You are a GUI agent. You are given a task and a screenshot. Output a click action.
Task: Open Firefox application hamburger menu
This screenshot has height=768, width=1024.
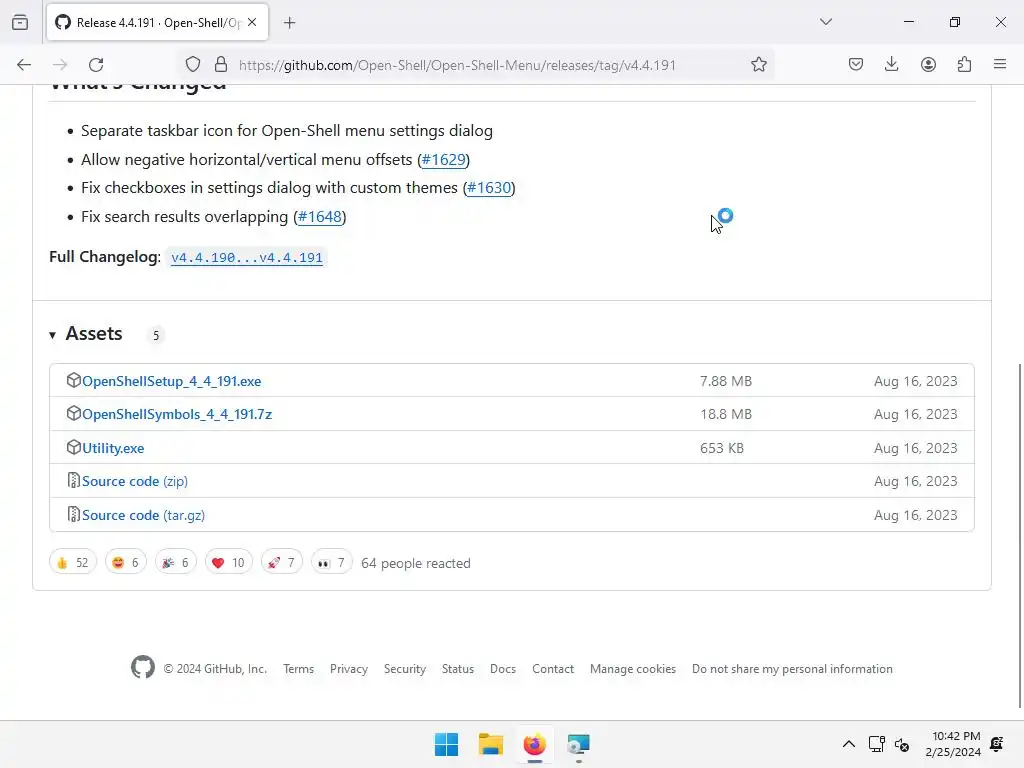1000,65
